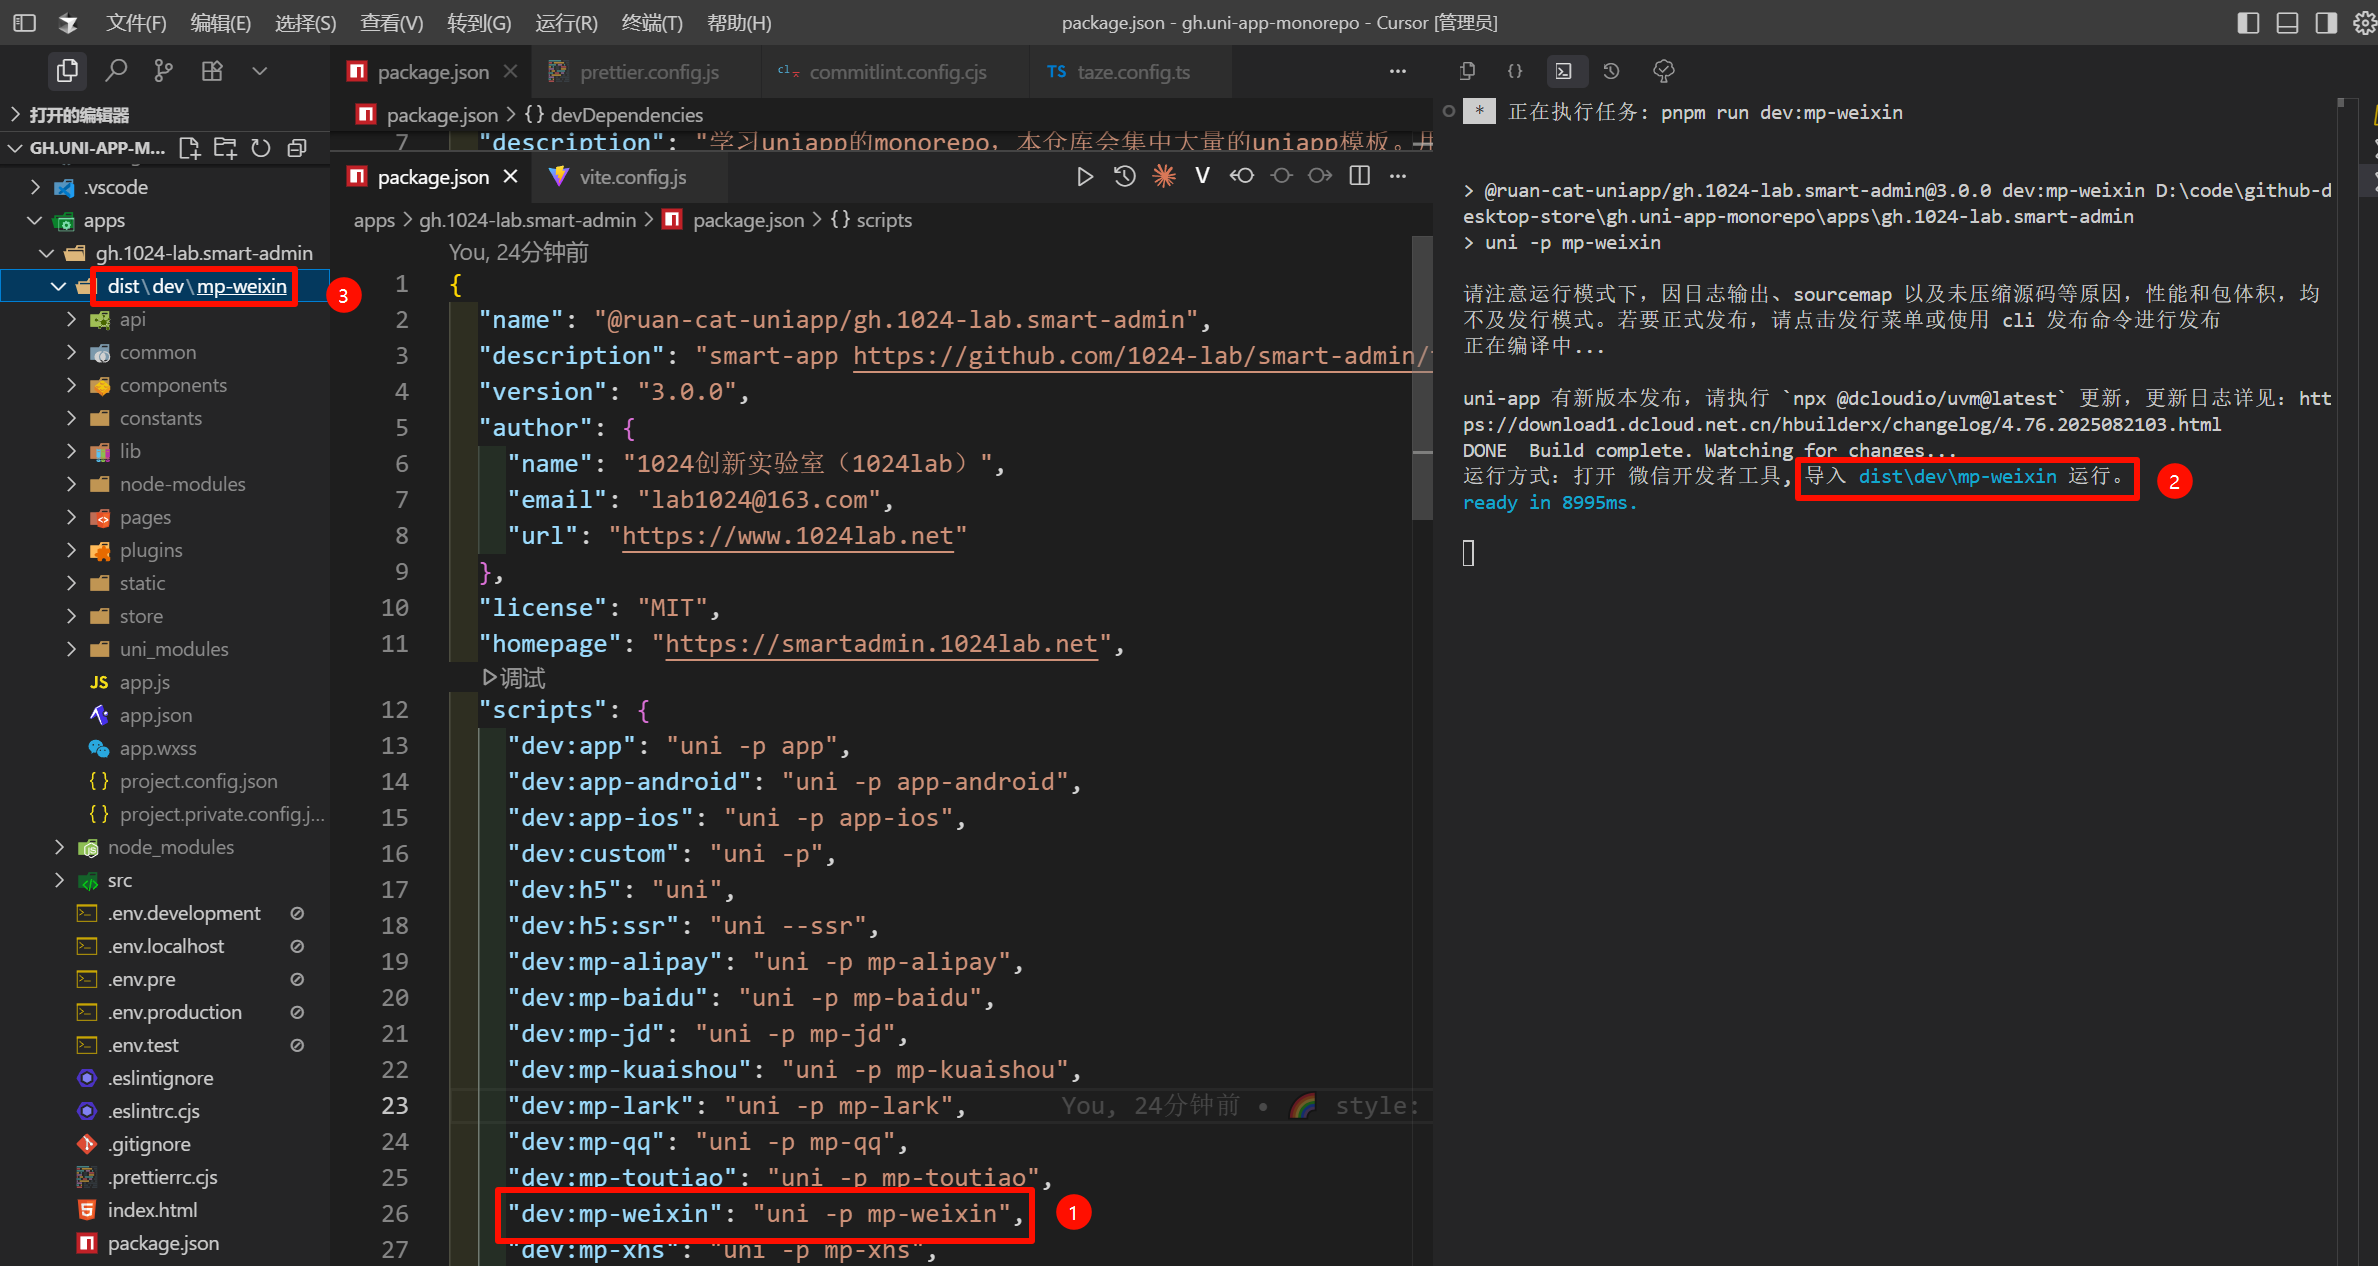Open the 编辑(E) menu

pos(221,22)
